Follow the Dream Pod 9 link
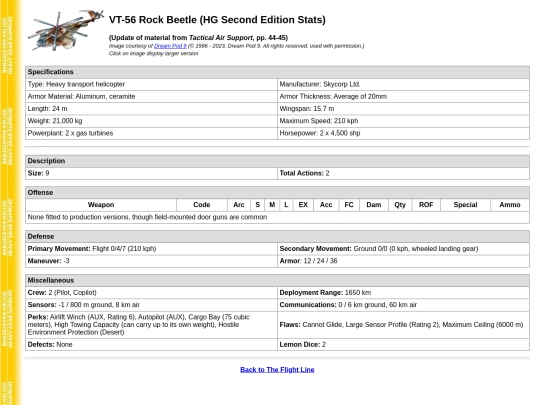Image resolution: width=540 pixels, height=405 pixels. coord(170,46)
